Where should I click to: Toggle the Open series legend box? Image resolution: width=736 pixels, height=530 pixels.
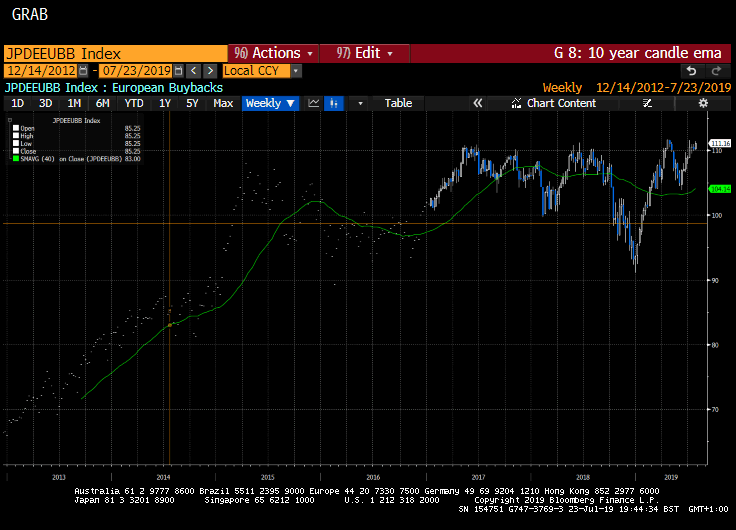15,128
